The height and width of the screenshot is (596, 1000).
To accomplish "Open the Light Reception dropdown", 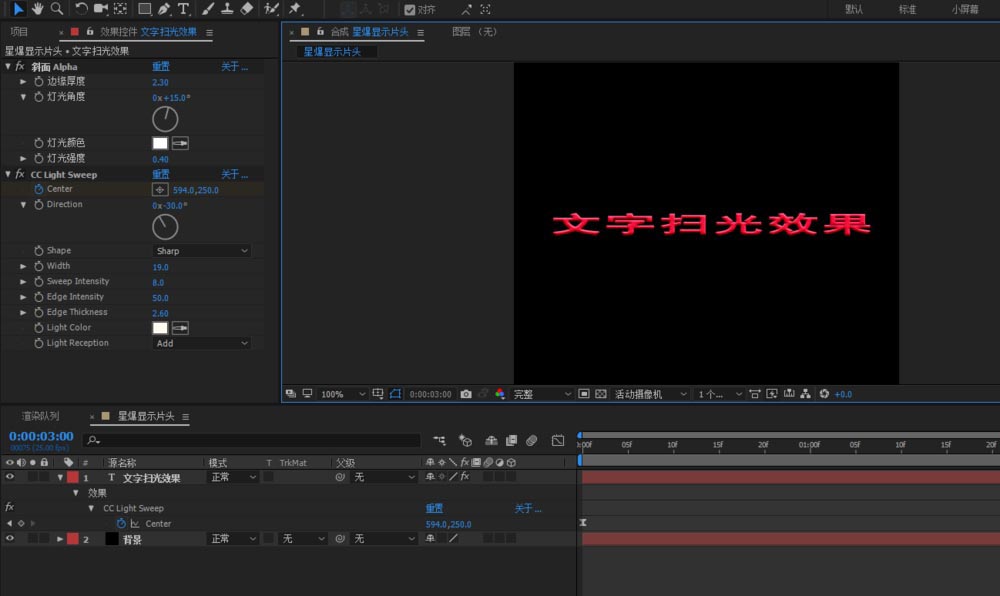I will coord(202,343).
